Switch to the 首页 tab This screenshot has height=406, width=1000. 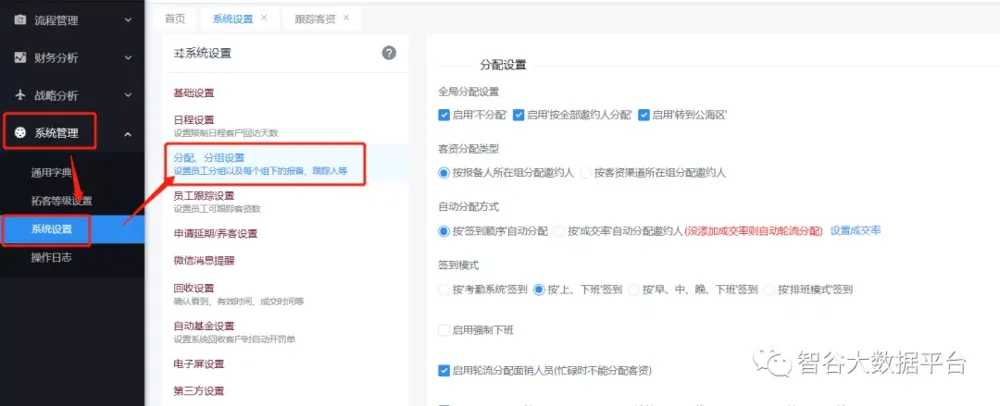[174, 18]
